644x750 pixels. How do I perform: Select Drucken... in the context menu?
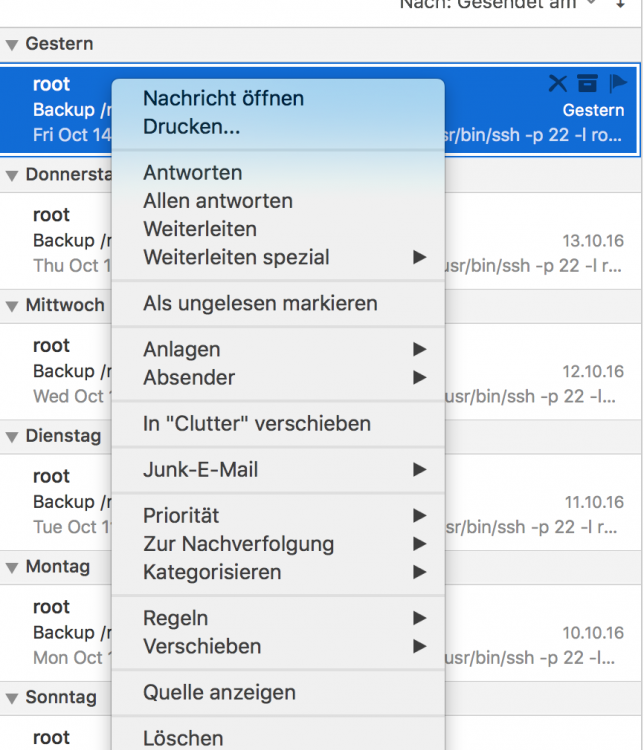click(x=278, y=127)
